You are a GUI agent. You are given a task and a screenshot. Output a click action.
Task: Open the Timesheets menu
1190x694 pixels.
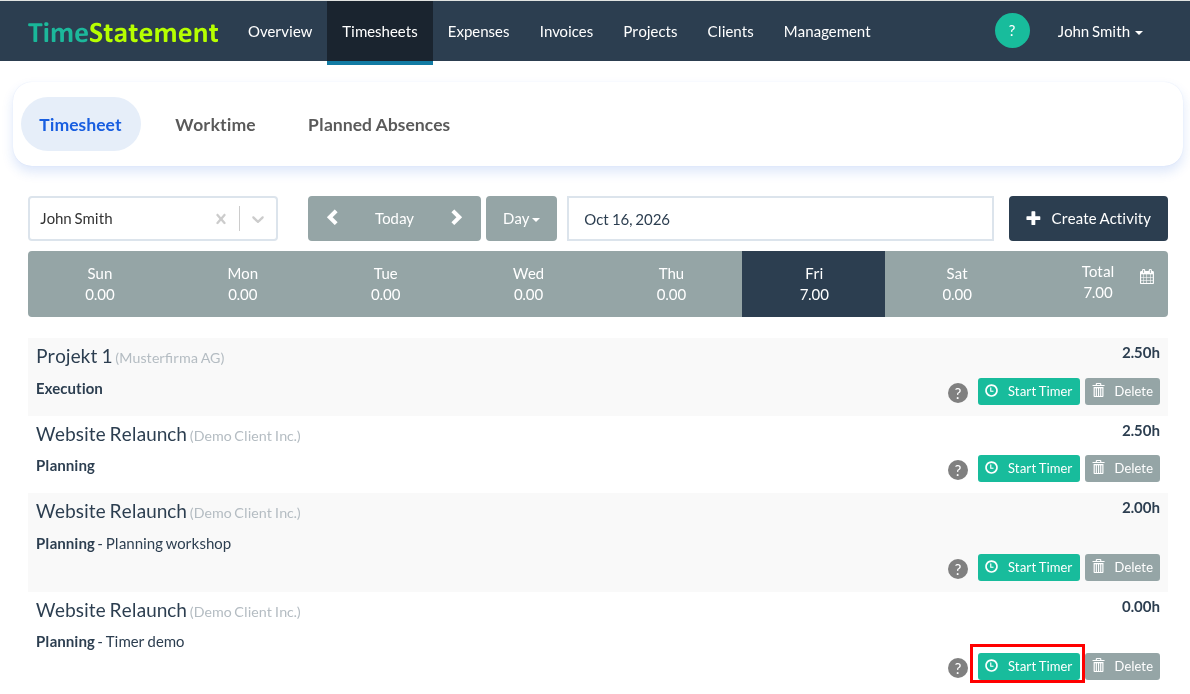(379, 31)
